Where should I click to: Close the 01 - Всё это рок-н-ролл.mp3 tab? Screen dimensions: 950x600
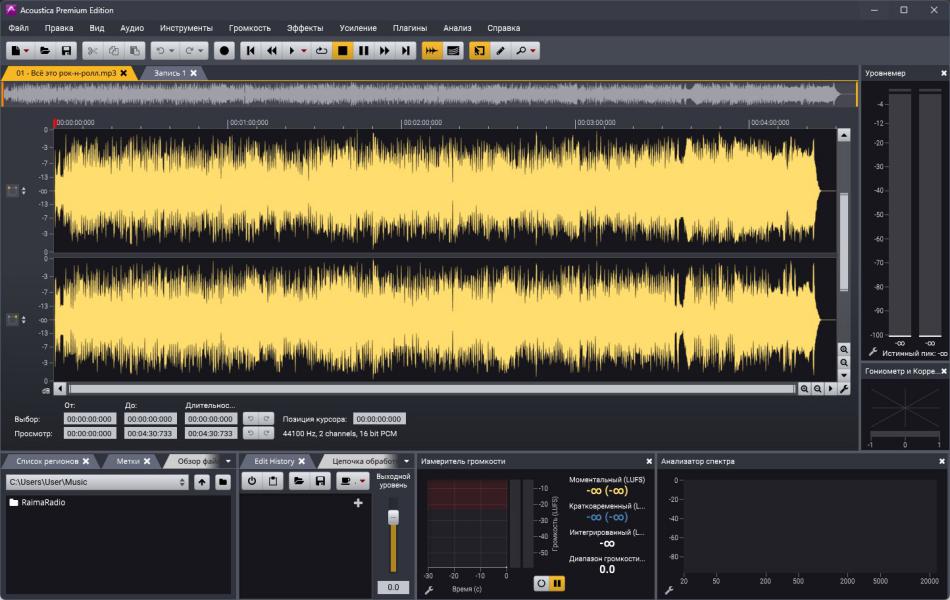[124, 73]
